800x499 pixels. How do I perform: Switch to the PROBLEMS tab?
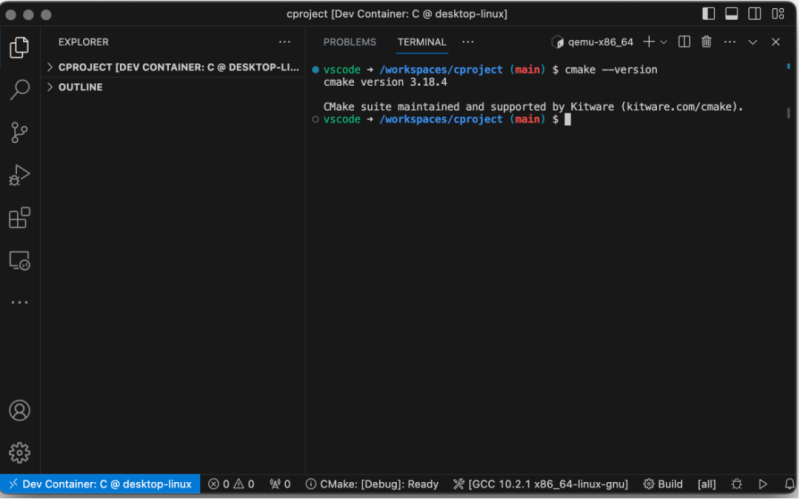tap(349, 42)
